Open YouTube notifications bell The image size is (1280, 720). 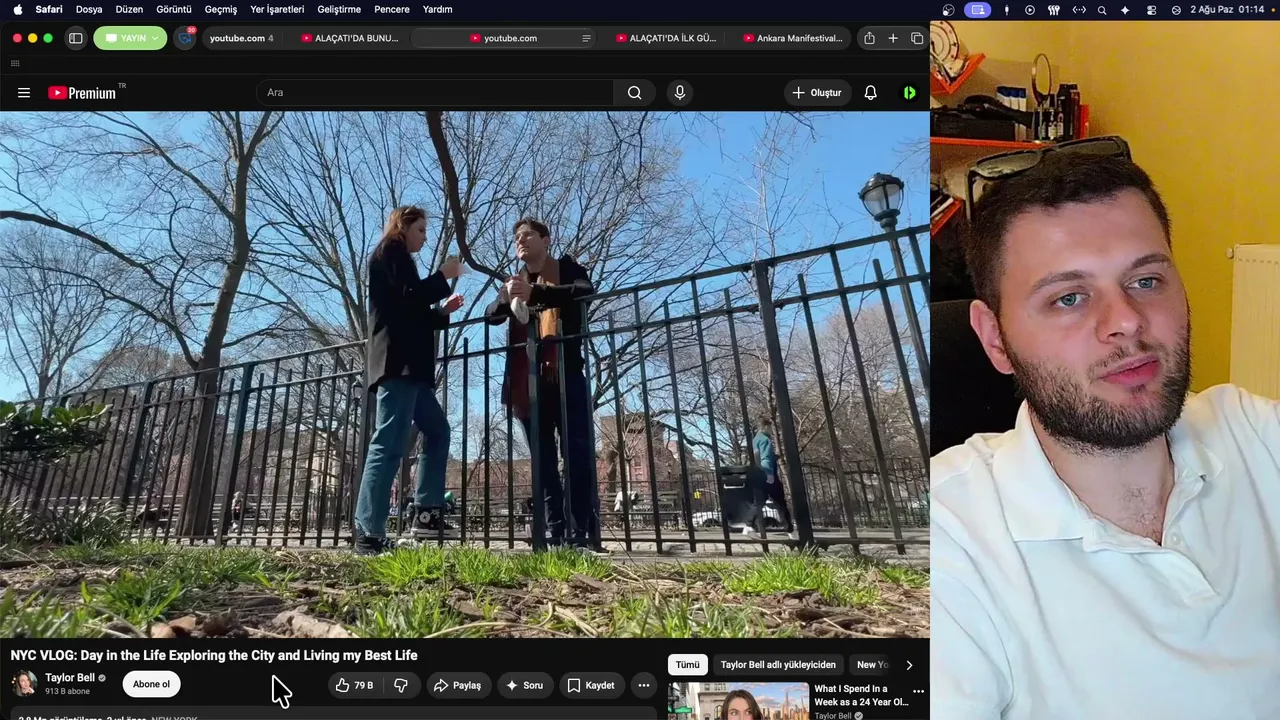point(870,93)
